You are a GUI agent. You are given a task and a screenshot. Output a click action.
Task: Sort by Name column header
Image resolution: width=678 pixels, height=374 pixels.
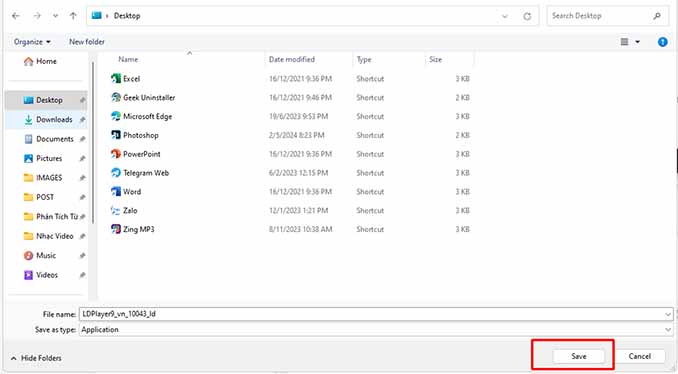pos(128,60)
